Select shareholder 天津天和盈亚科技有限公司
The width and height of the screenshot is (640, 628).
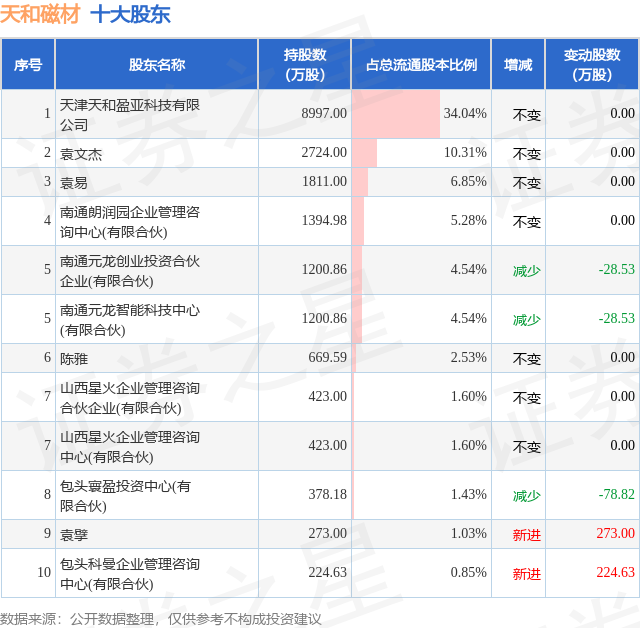(x=130, y=114)
